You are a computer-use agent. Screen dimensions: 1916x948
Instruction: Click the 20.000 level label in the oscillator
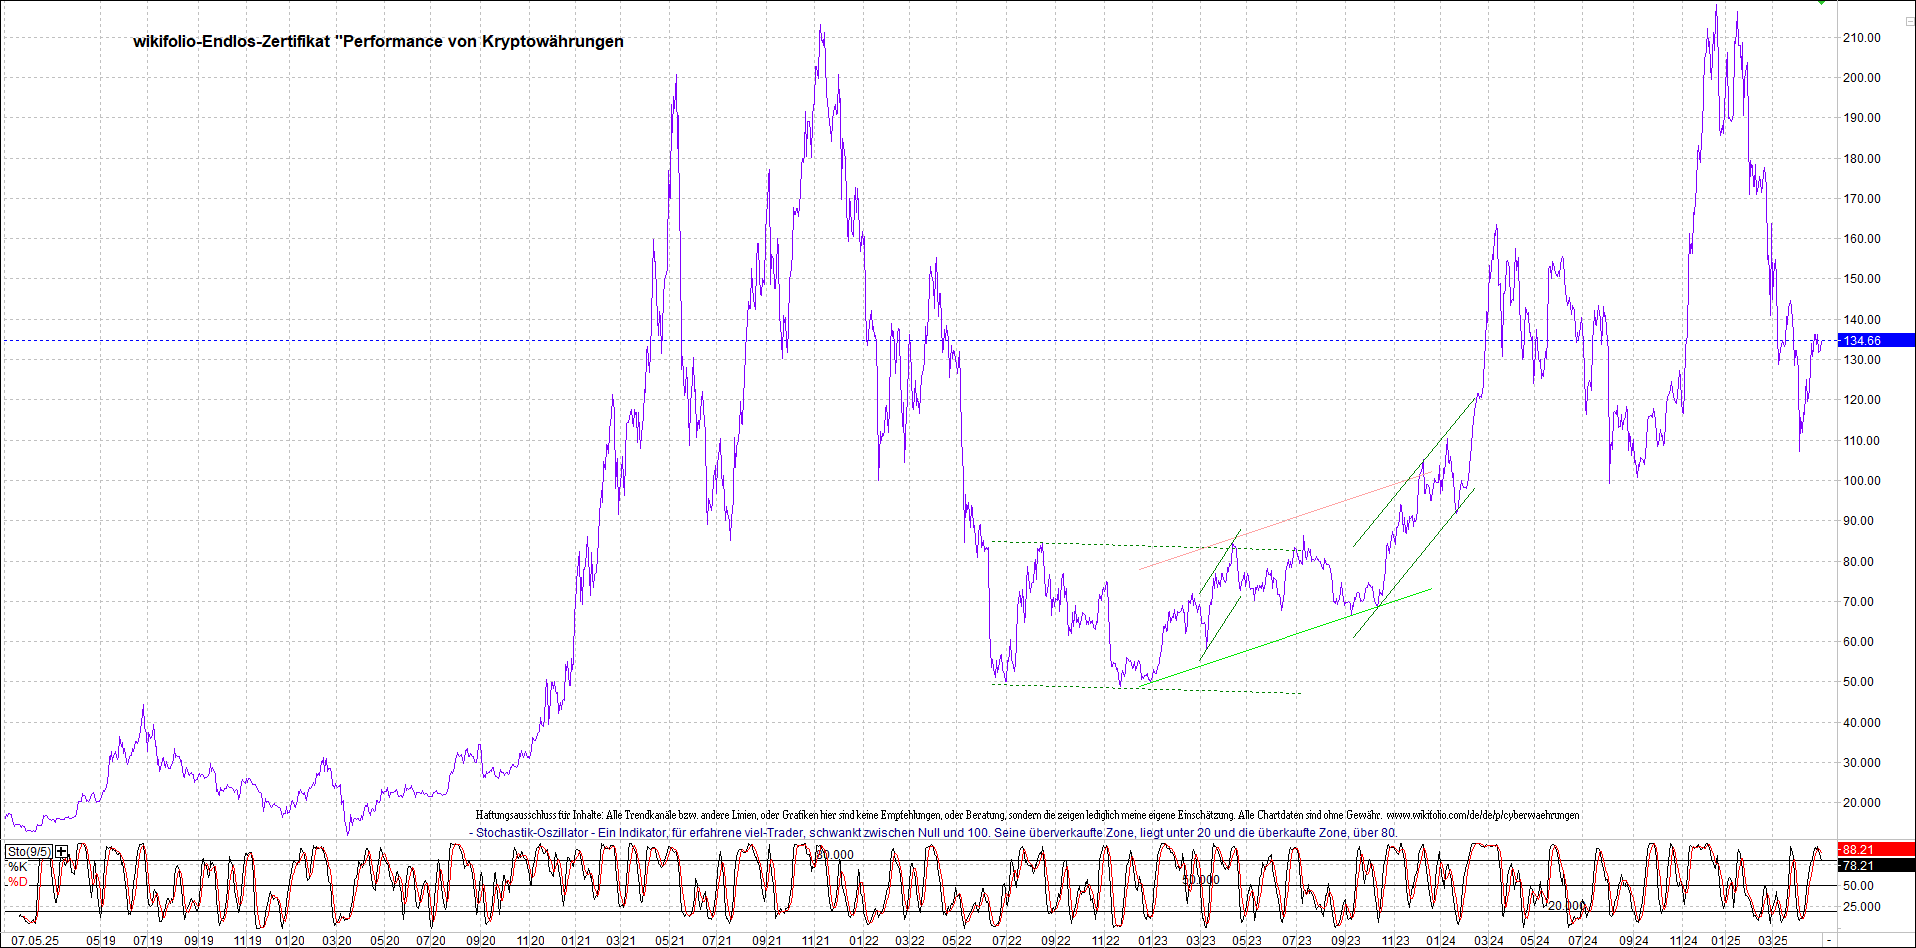[1566, 906]
